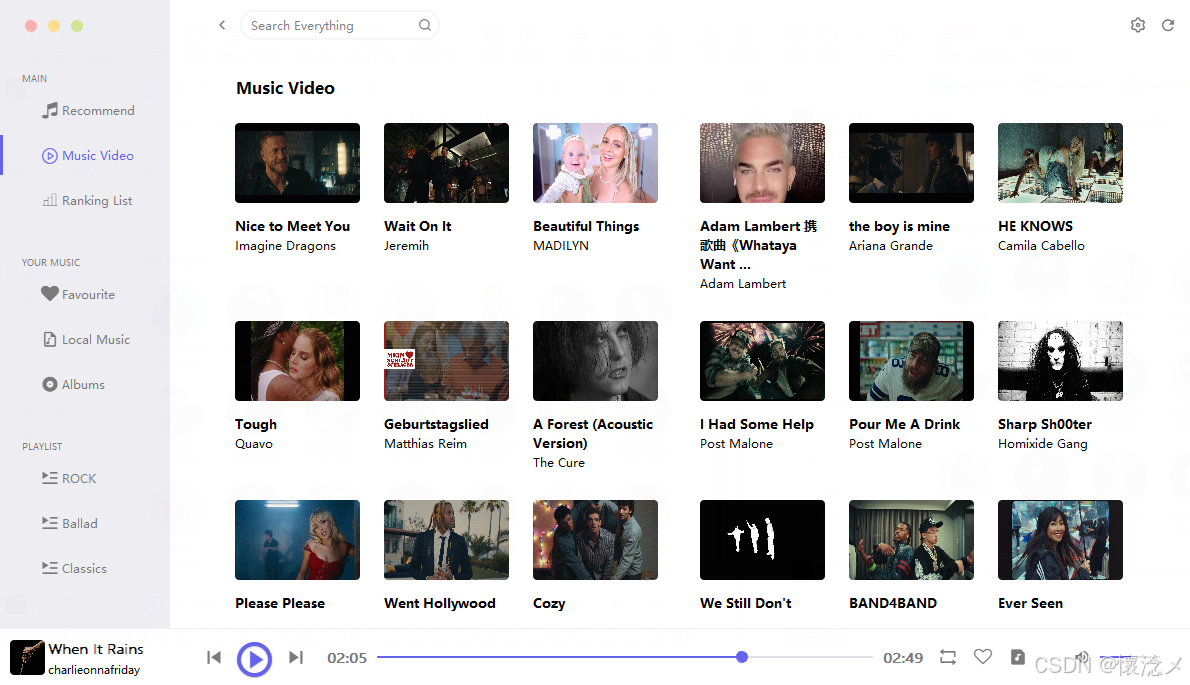Image resolution: width=1190 pixels, height=685 pixels.
Task: Mute the volume speaker icon
Action: [1082, 657]
